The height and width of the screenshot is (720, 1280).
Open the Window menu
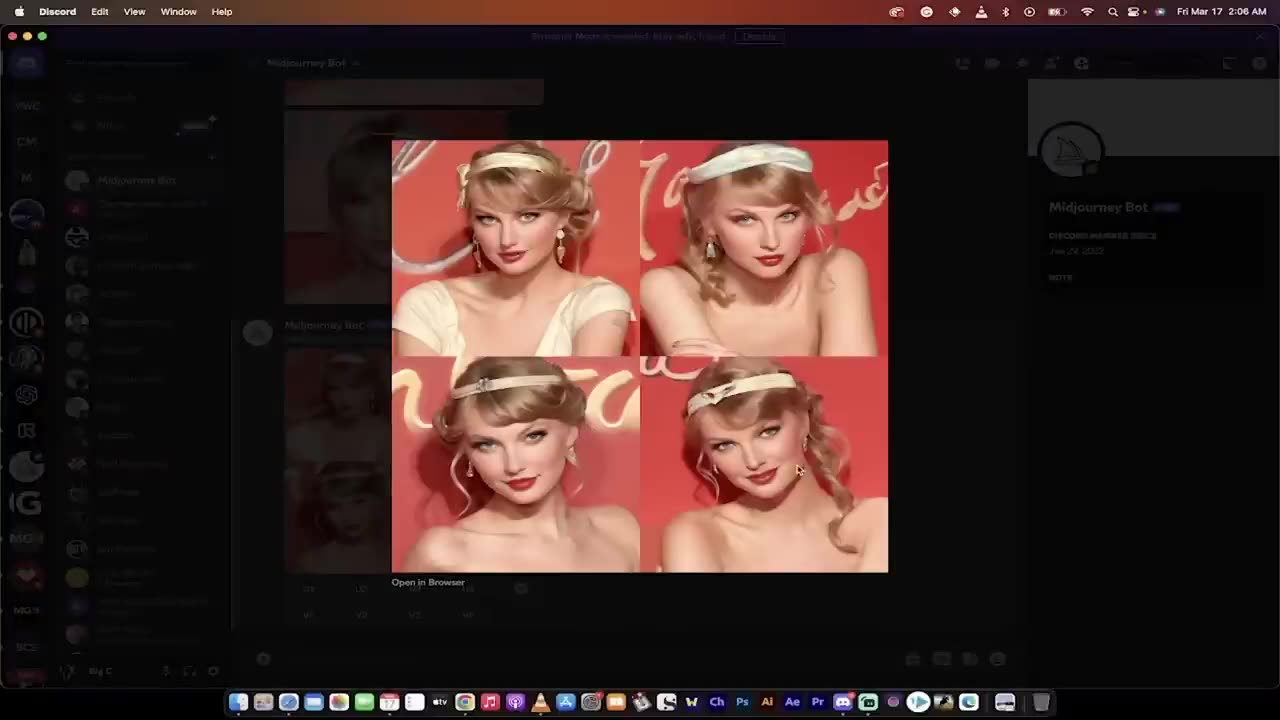[x=178, y=12]
